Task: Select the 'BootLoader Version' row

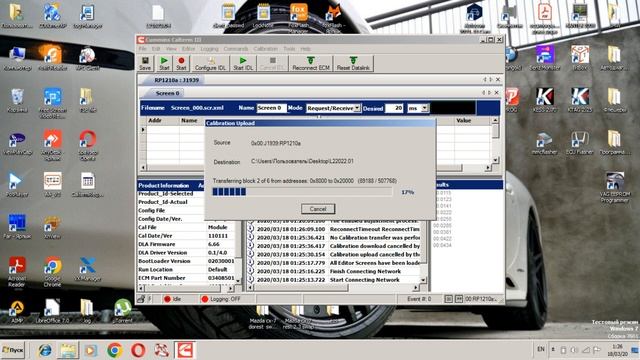Action: (x=187, y=261)
